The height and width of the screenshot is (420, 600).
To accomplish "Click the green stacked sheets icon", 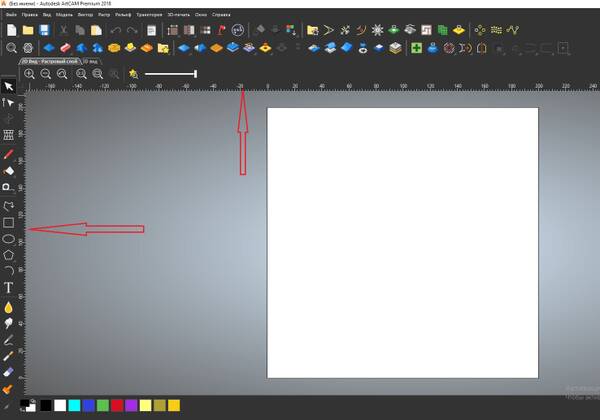I will (x=442, y=30).
